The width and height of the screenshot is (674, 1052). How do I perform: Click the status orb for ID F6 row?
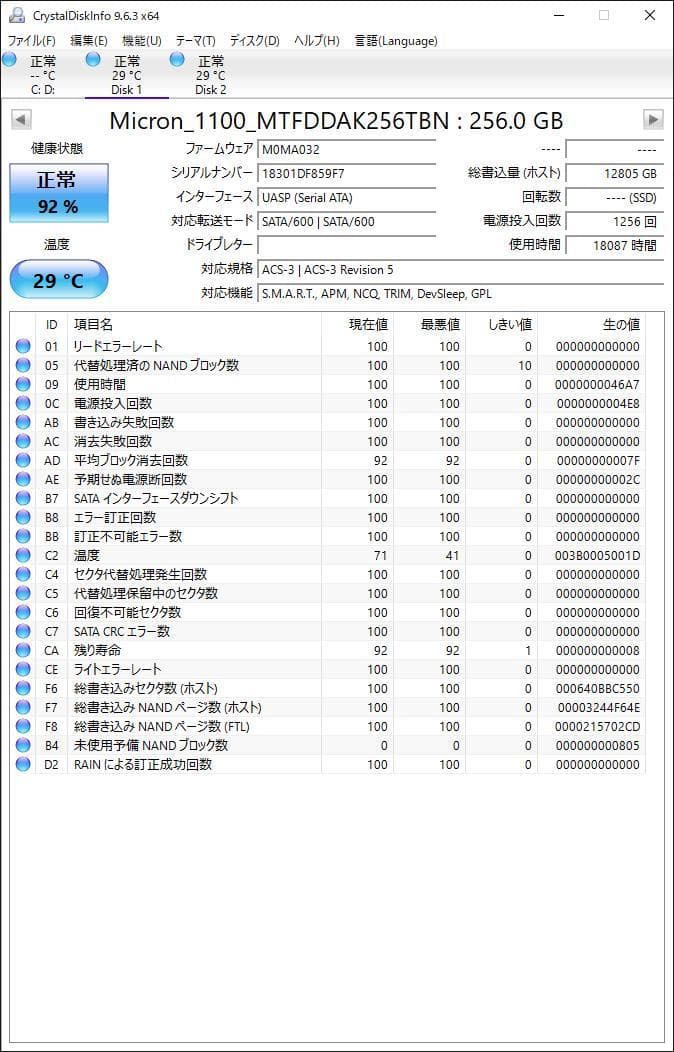pyautogui.click(x=23, y=688)
